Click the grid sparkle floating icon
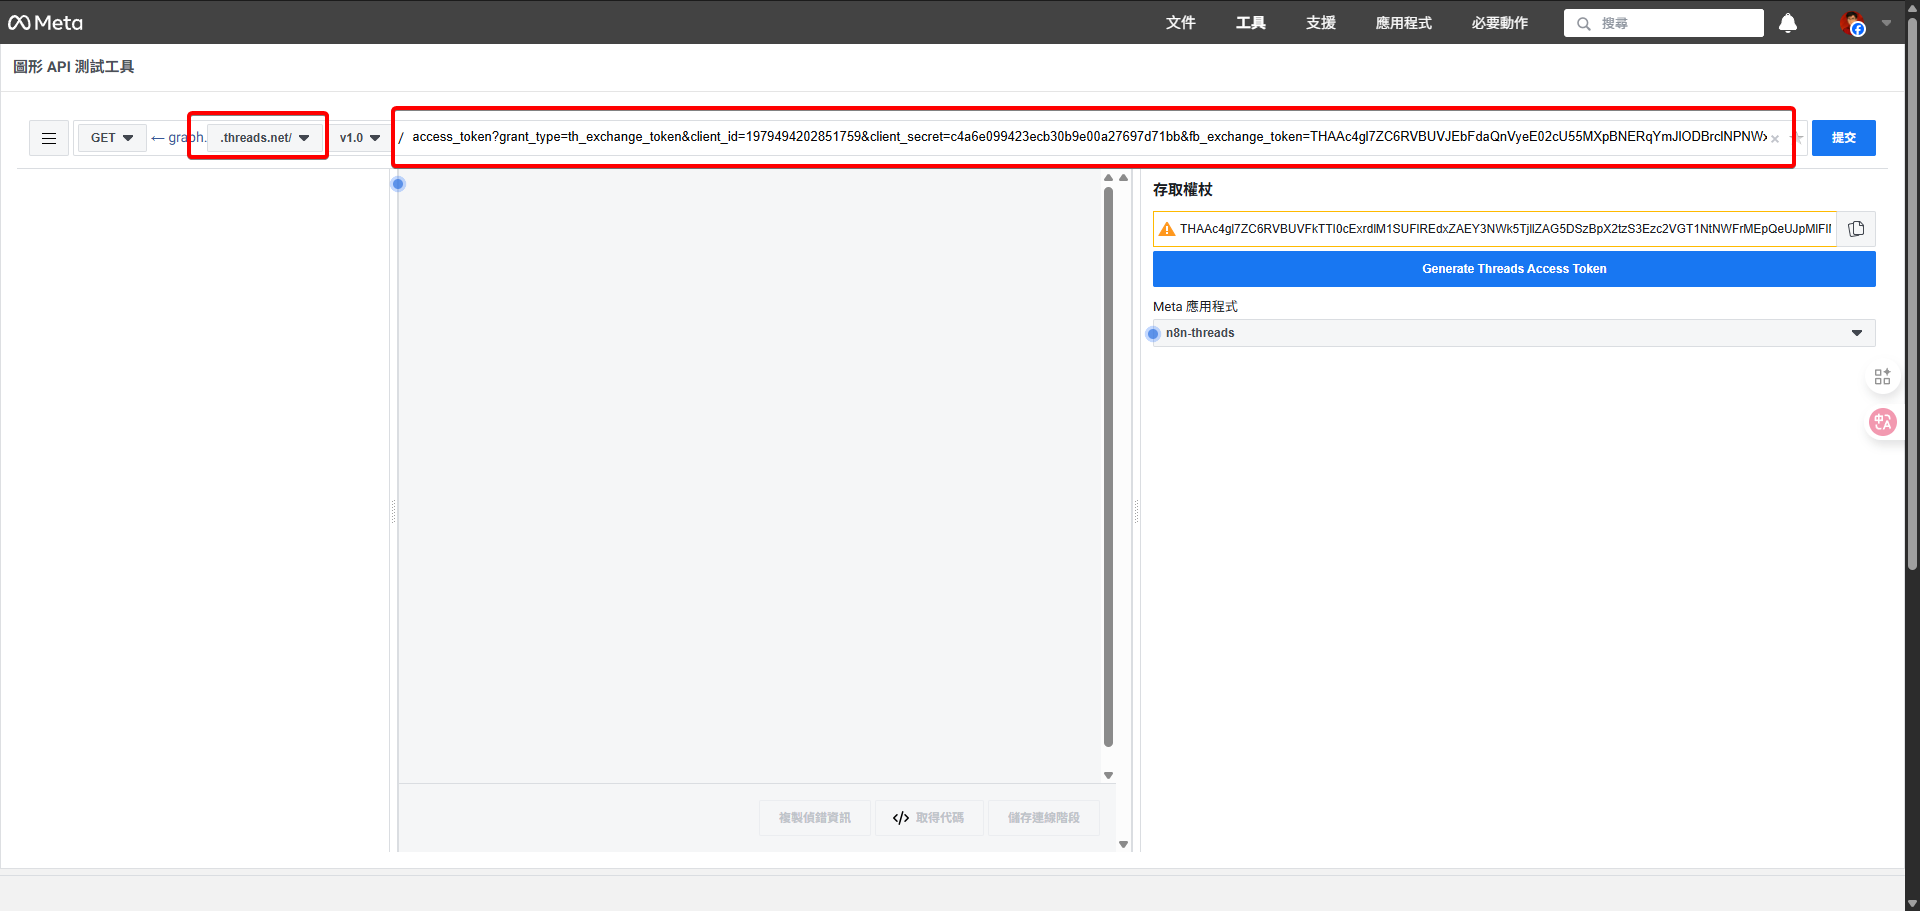 point(1882,377)
